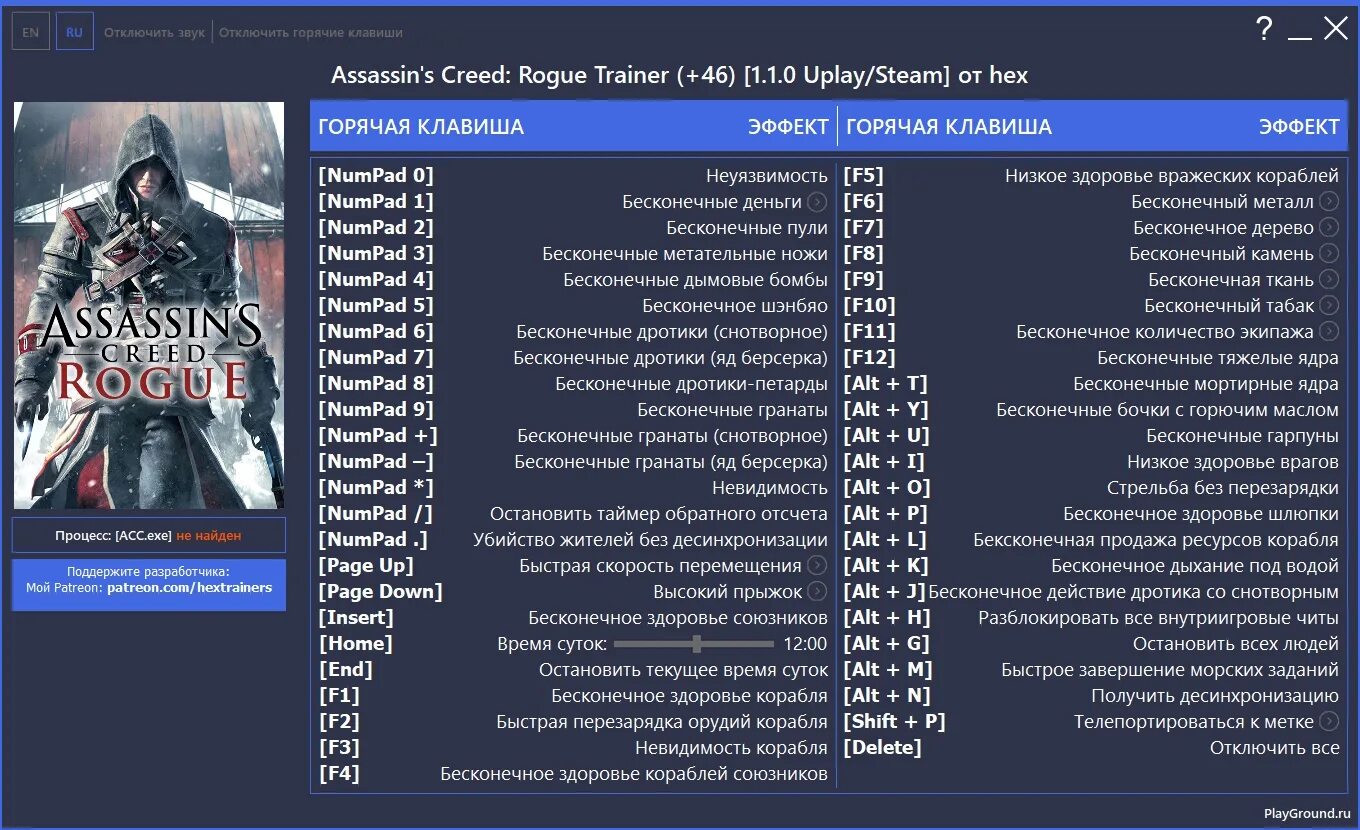This screenshot has height=830, width=1360.
Task: Select the [NumPad 5] hotkey label
Action: 376,306
